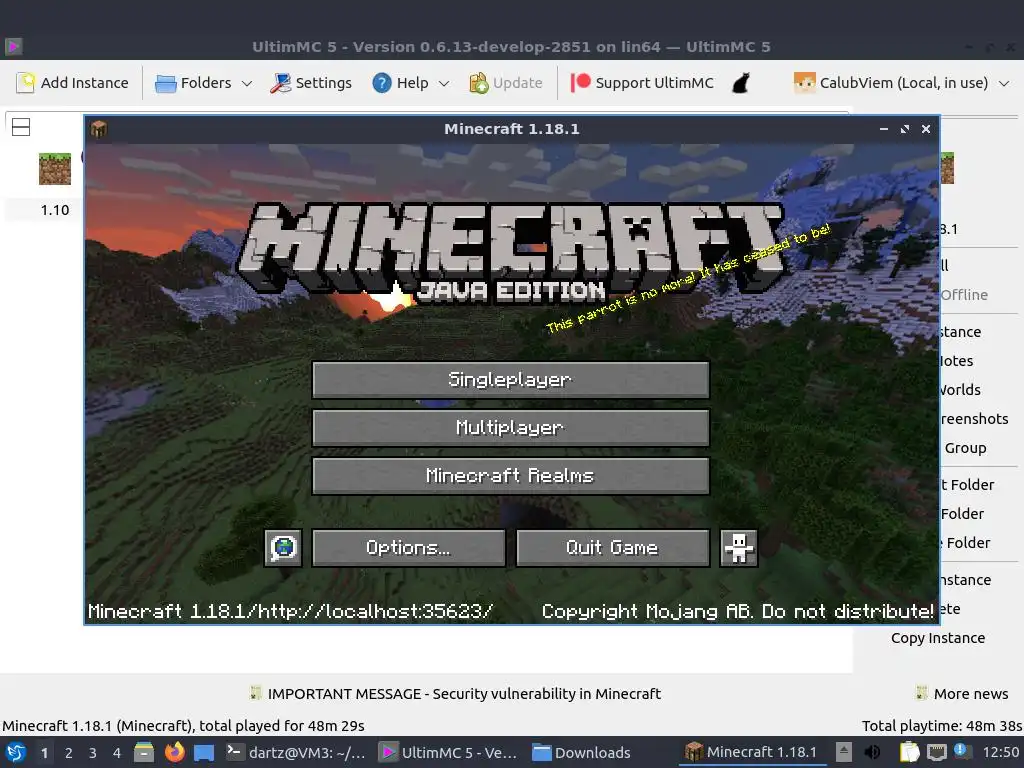Click the Quit Game button
Screen dimensions: 1024x768
click(613, 547)
